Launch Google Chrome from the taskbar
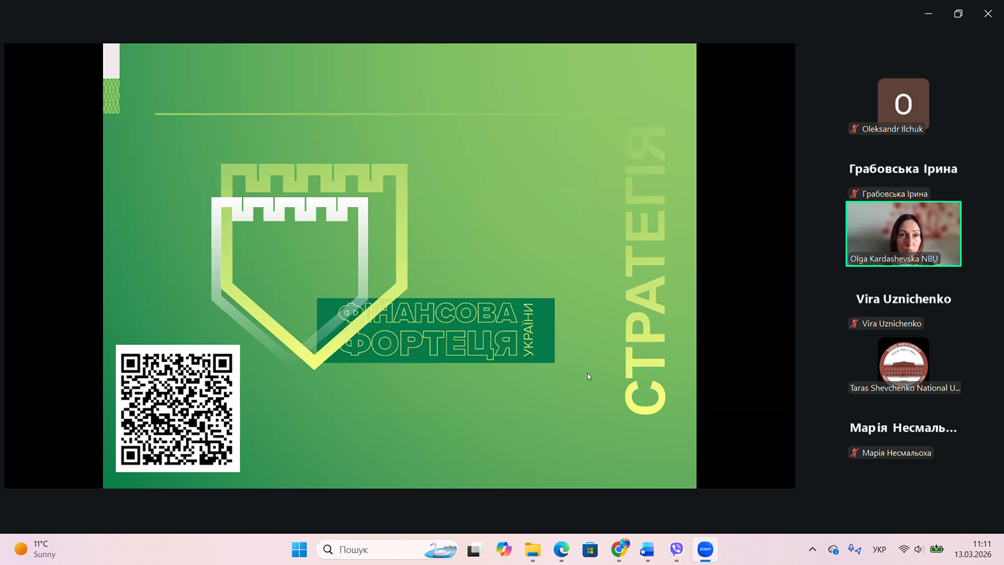This screenshot has height=565, width=1004. pyautogui.click(x=619, y=549)
